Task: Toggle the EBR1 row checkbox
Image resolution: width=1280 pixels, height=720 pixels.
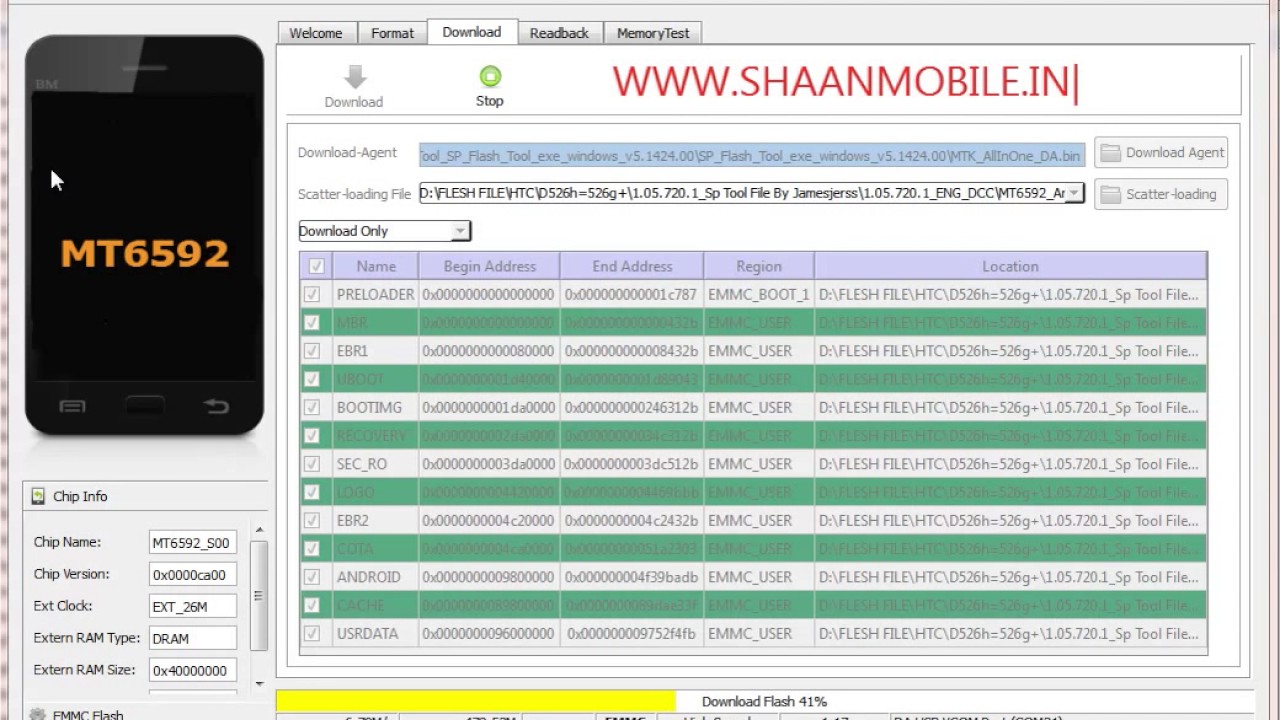Action: (x=312, y=351)
